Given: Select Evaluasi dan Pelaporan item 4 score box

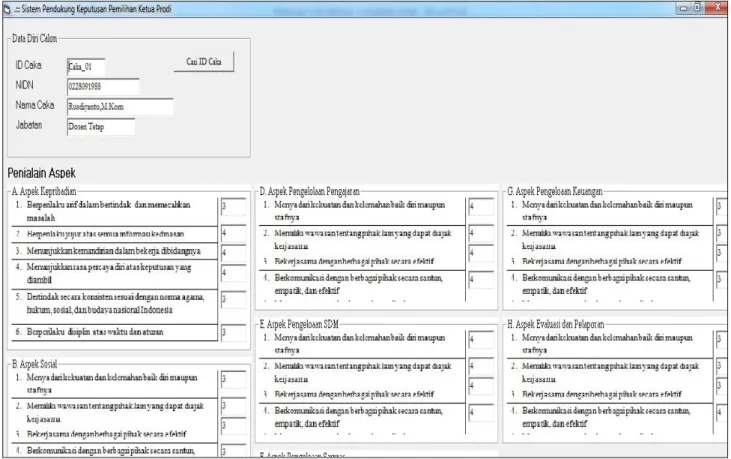Looking at the screenshot, I should coord(722,413).
